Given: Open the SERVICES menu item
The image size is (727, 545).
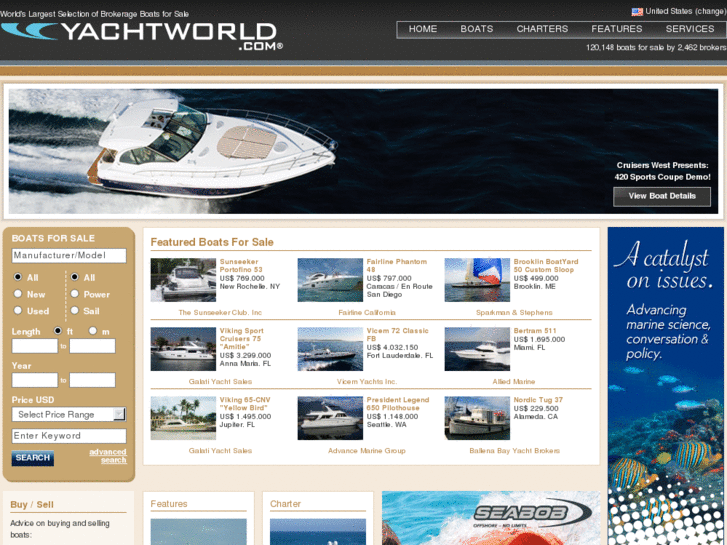Looking at the screenshot, I should pos(690,29).
